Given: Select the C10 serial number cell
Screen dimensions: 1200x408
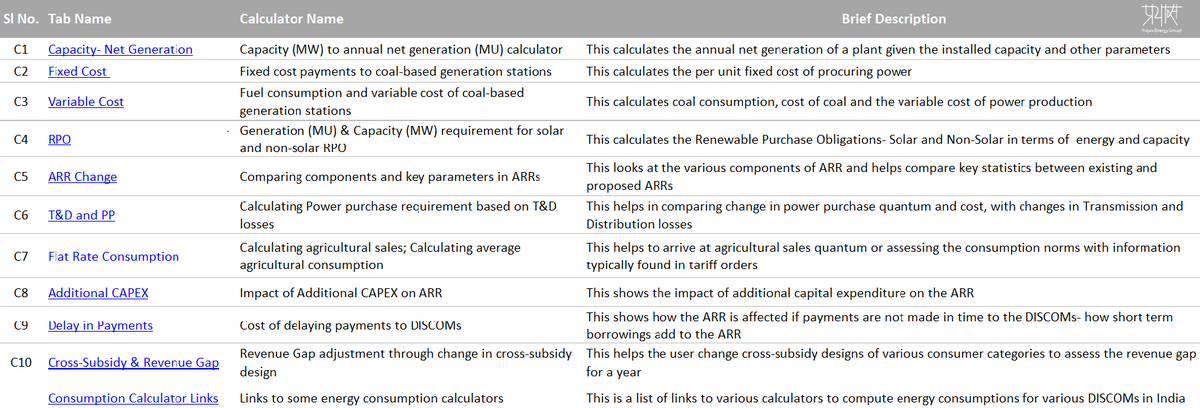Looking at the screenshot, I should 21,363.
